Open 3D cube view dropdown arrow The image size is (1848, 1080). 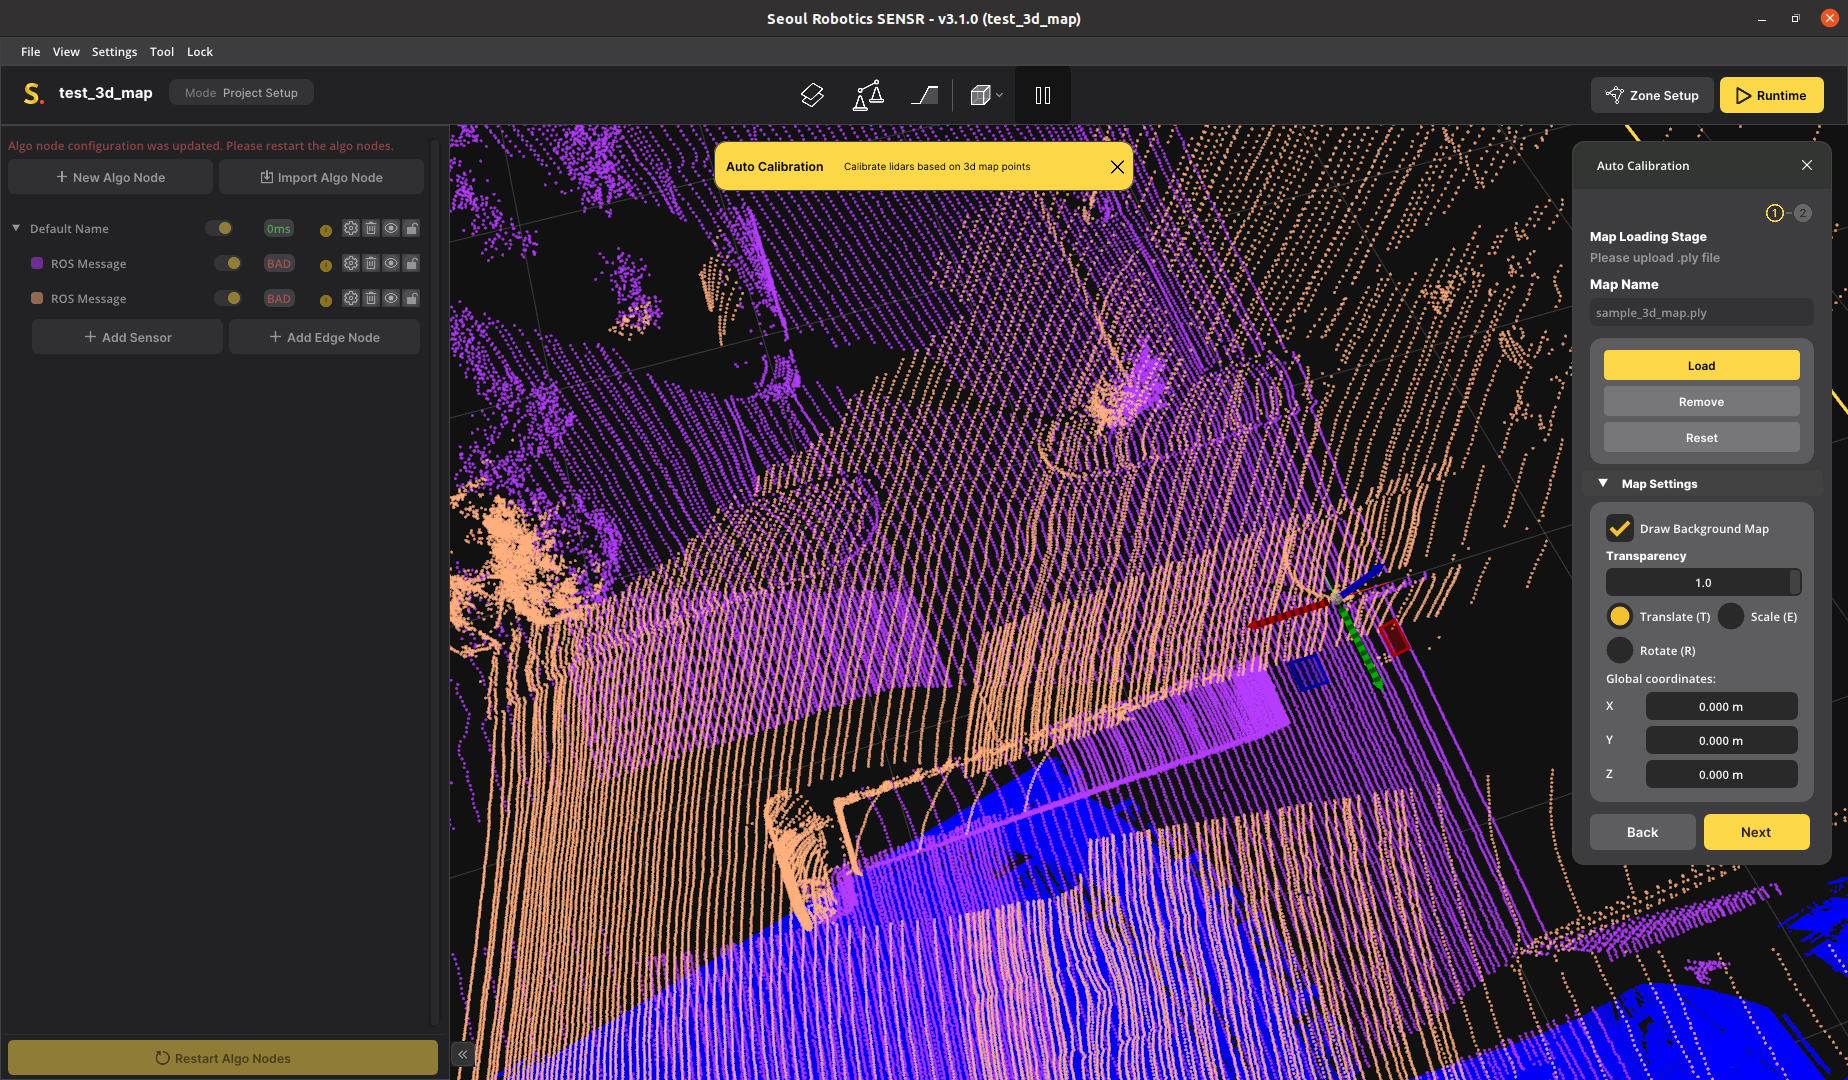point(999,96)
